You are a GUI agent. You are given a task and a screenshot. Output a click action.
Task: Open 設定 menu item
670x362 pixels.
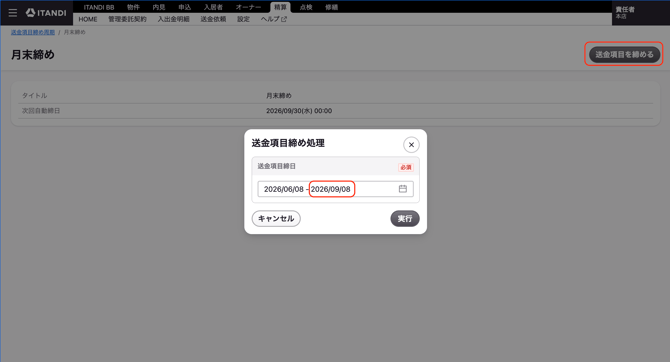pos(244,19)
